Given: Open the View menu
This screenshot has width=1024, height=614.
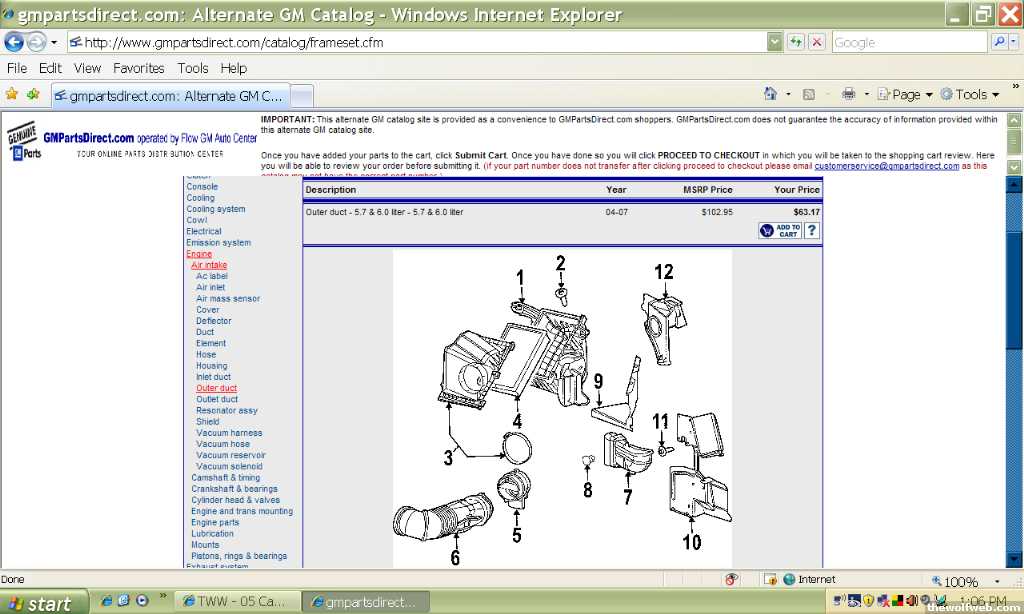Looking at the screenshot, I should point(87,68).
